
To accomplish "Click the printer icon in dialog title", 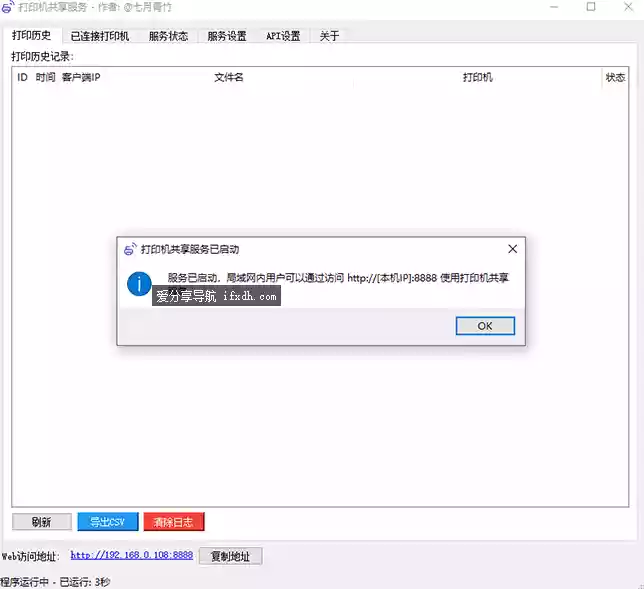I will click(130, 249).
